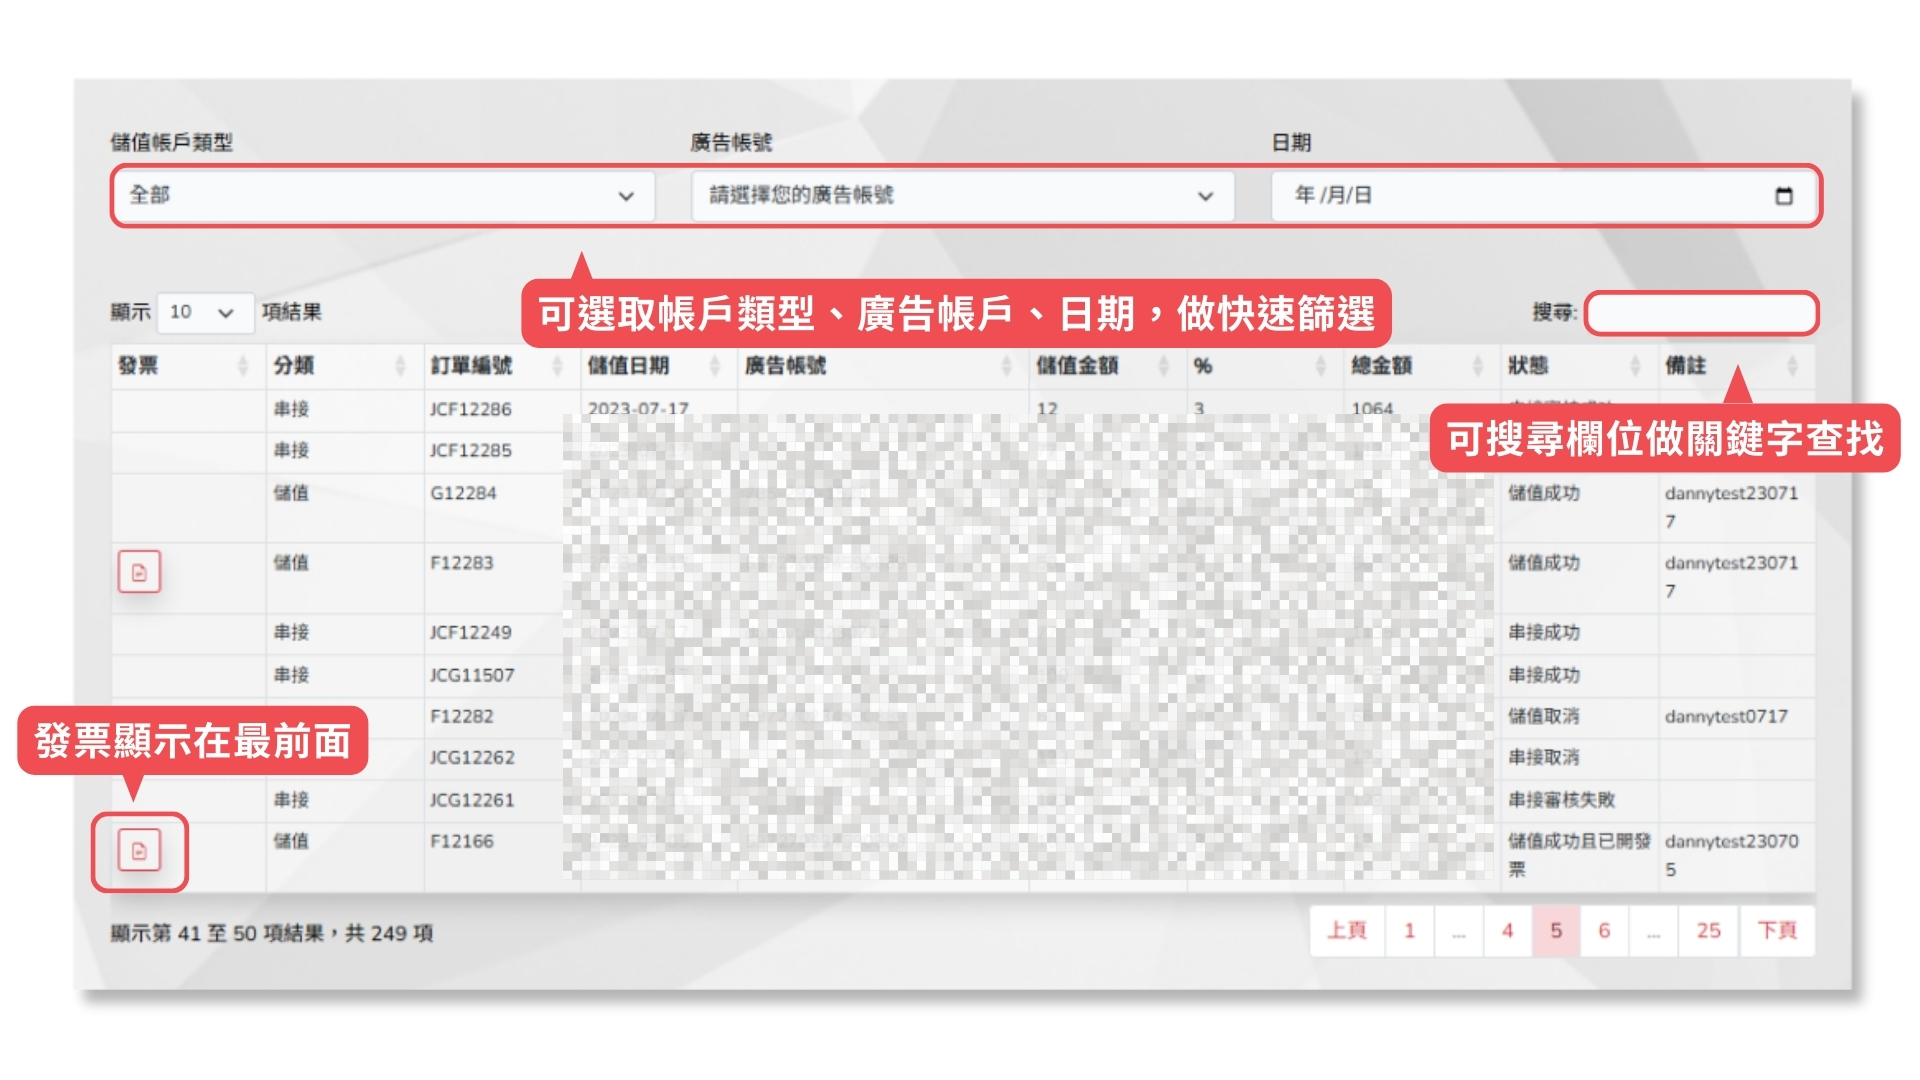The image size is (1920, 1080).
Task: Sort table by 發票 column arrows
Action: click(x=242, y=366)
